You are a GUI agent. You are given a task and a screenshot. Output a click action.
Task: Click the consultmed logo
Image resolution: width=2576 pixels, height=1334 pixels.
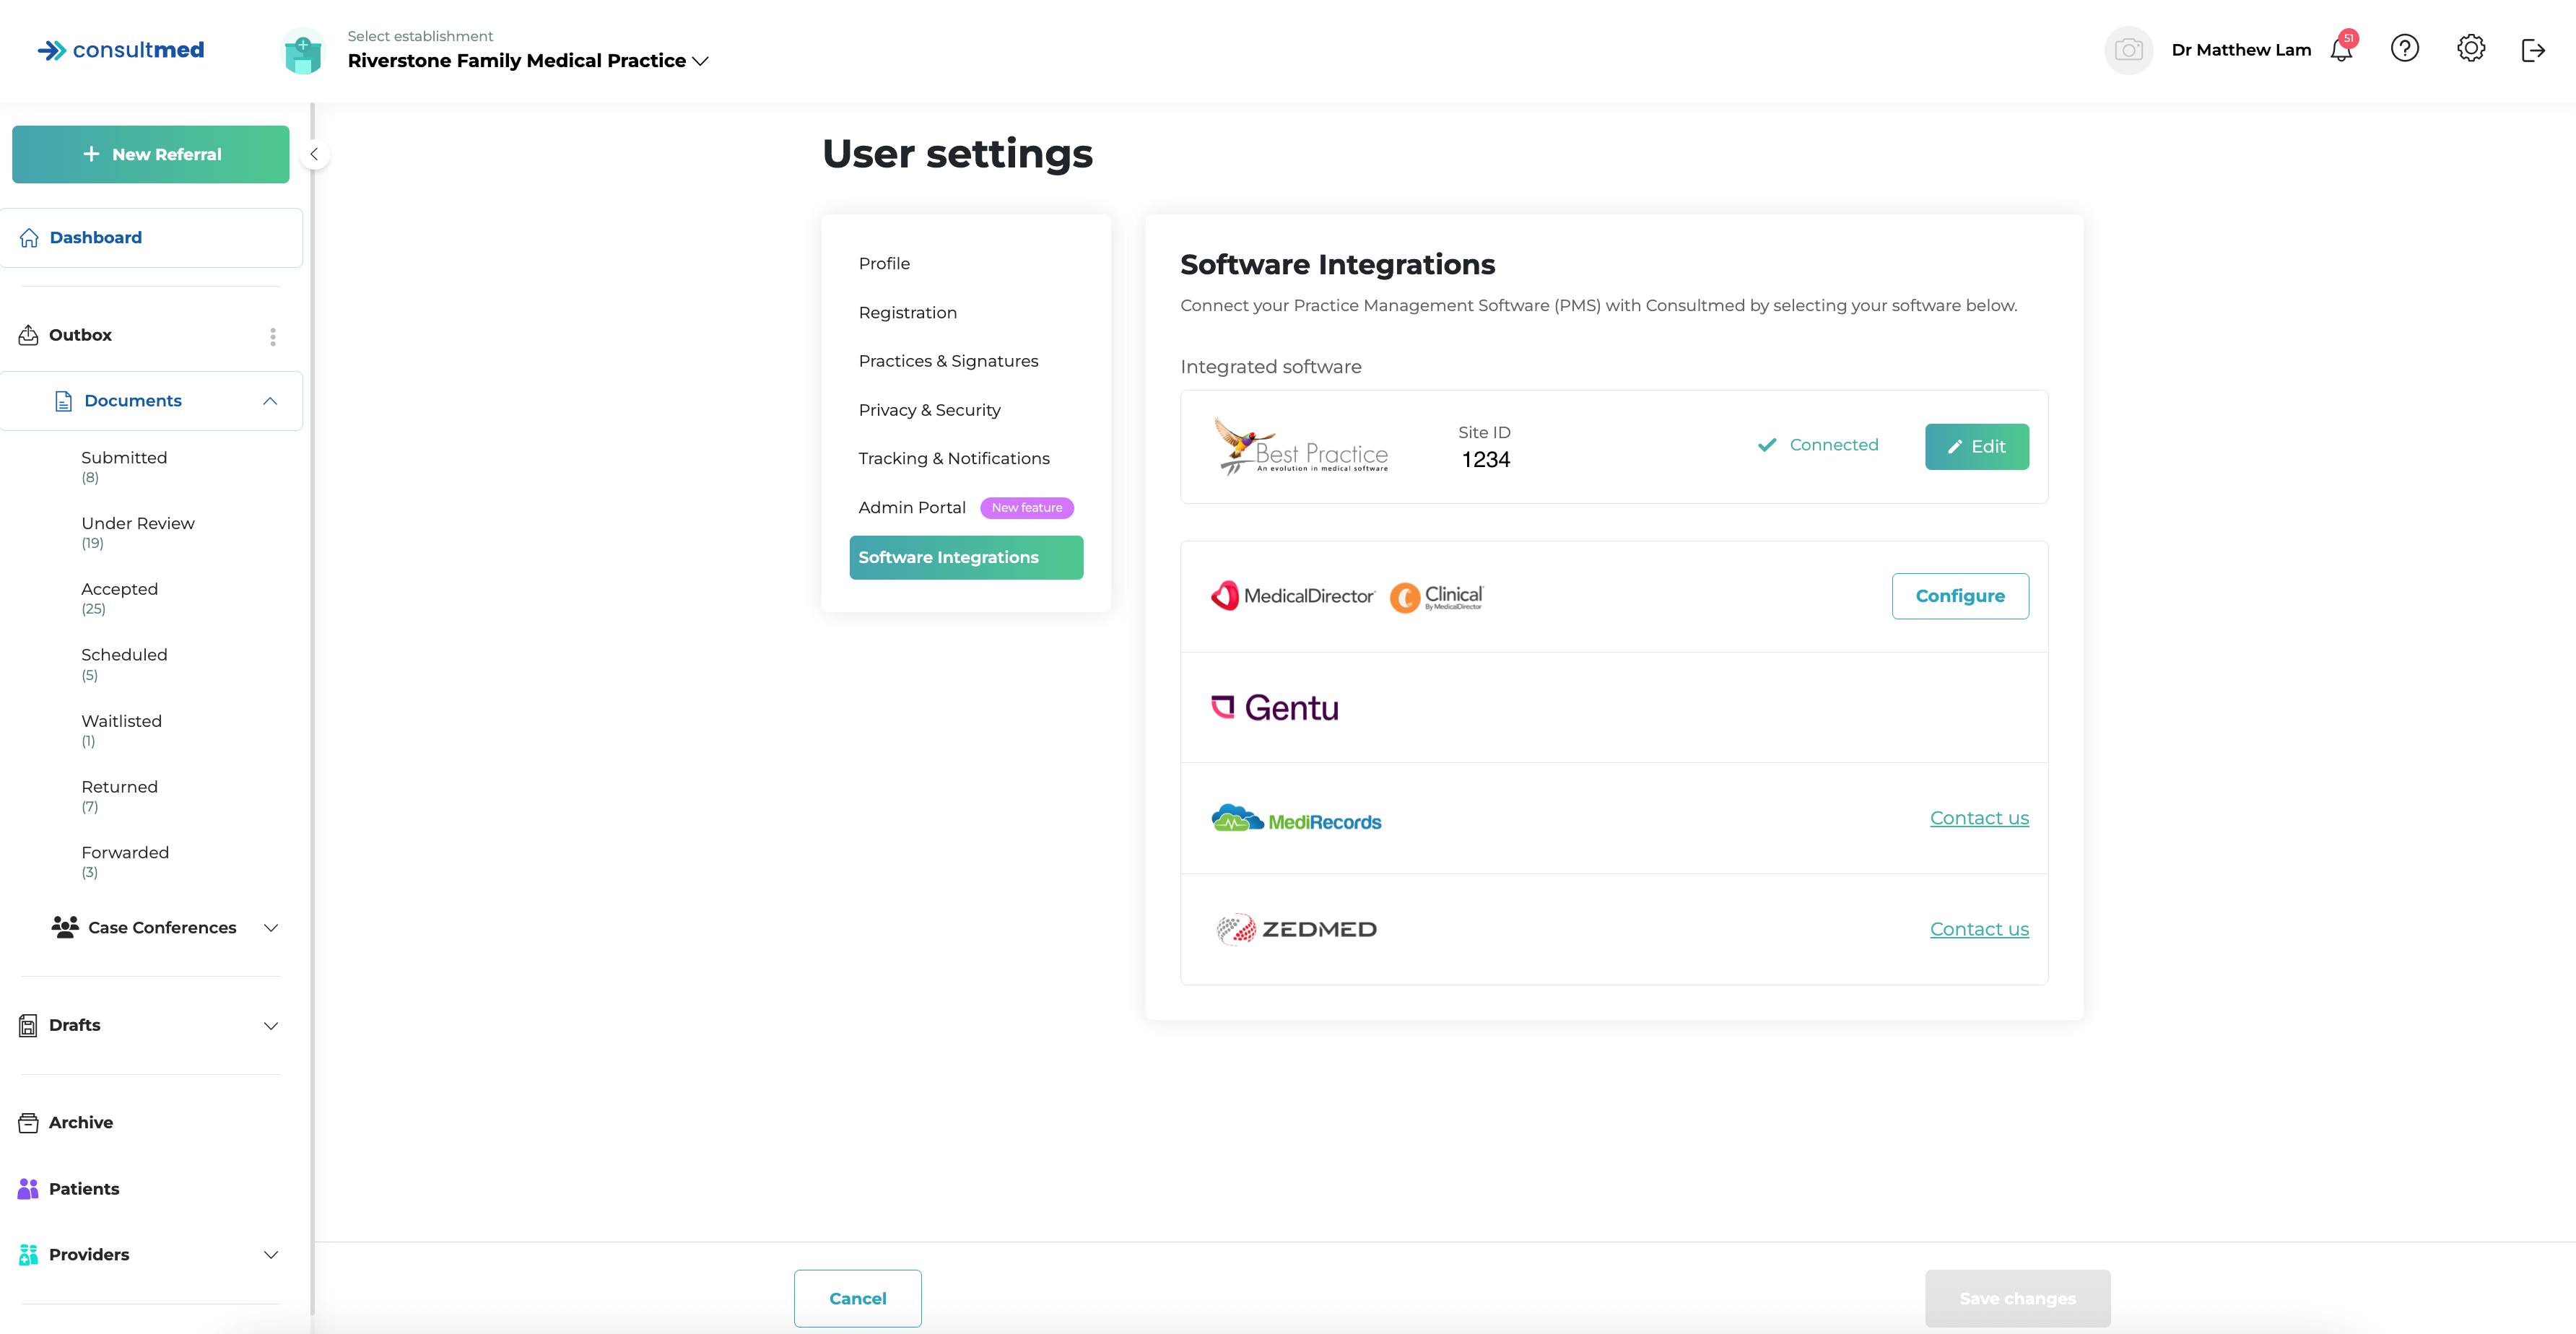[x=121, y=50]
